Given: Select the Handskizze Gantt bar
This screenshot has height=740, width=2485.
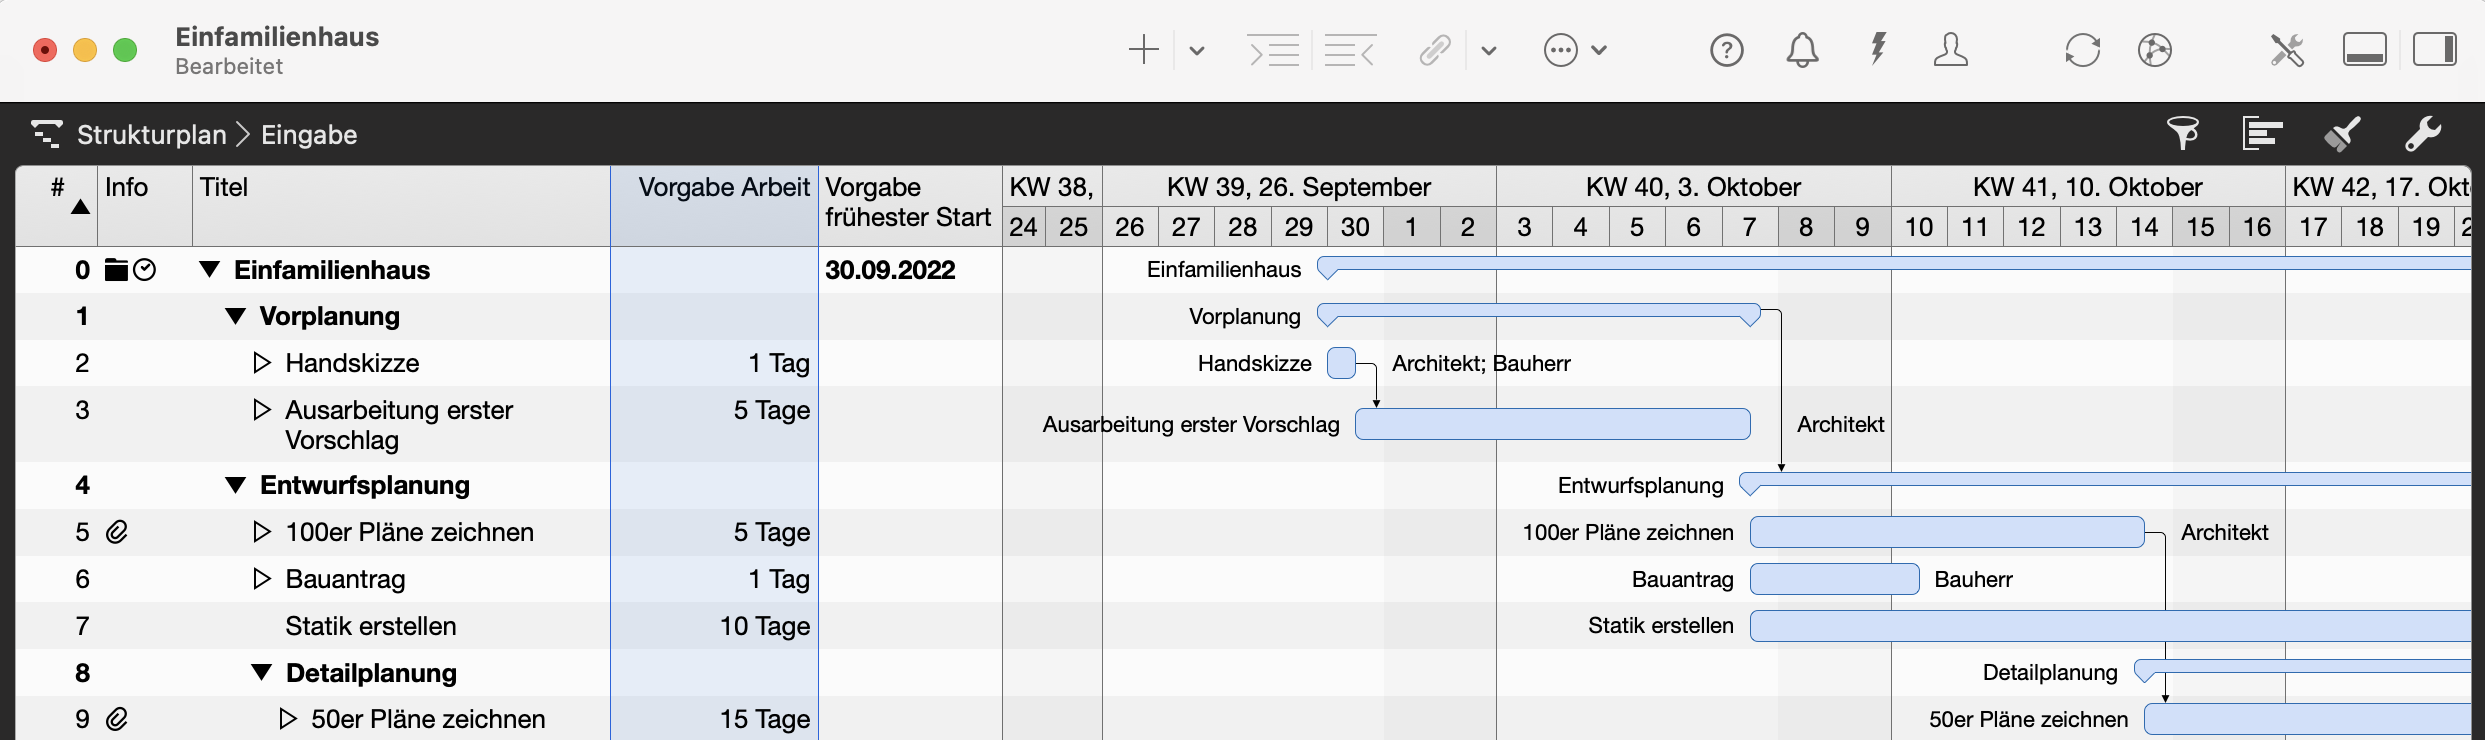Looking at the screenshot, I should [1341, 363].
